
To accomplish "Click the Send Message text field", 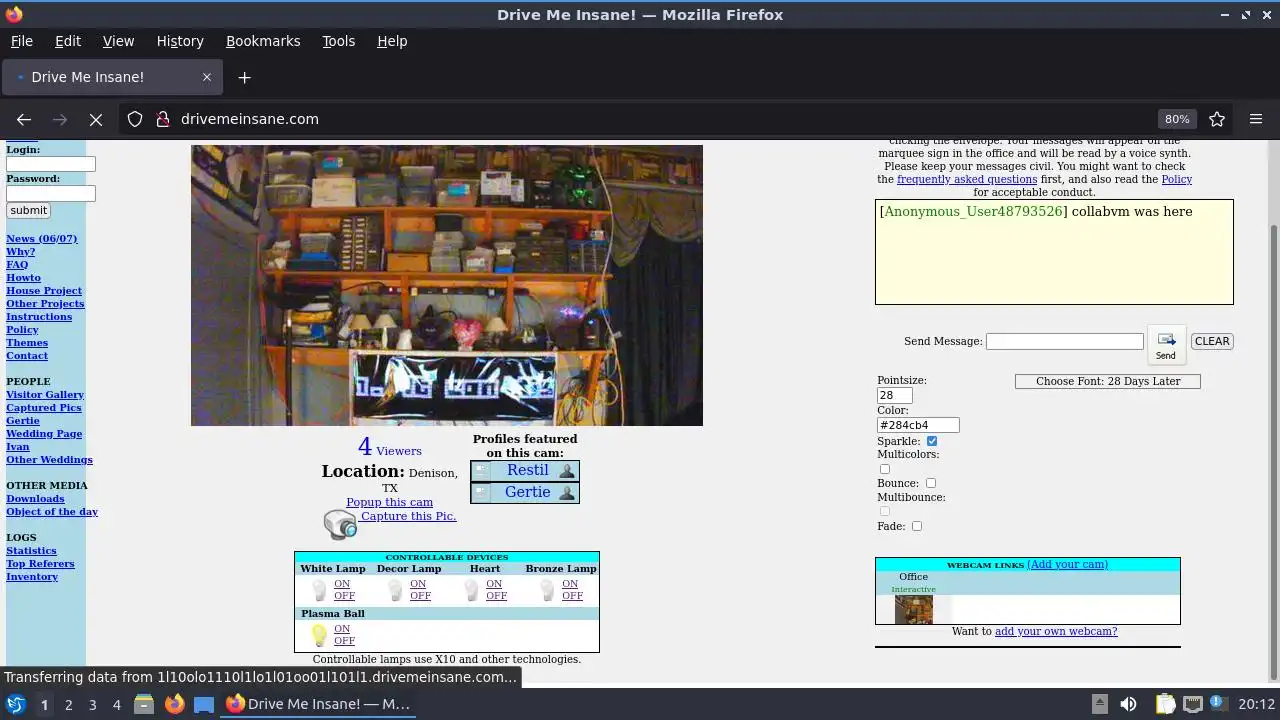I will pyautogui.click(x=1065, y=341).
